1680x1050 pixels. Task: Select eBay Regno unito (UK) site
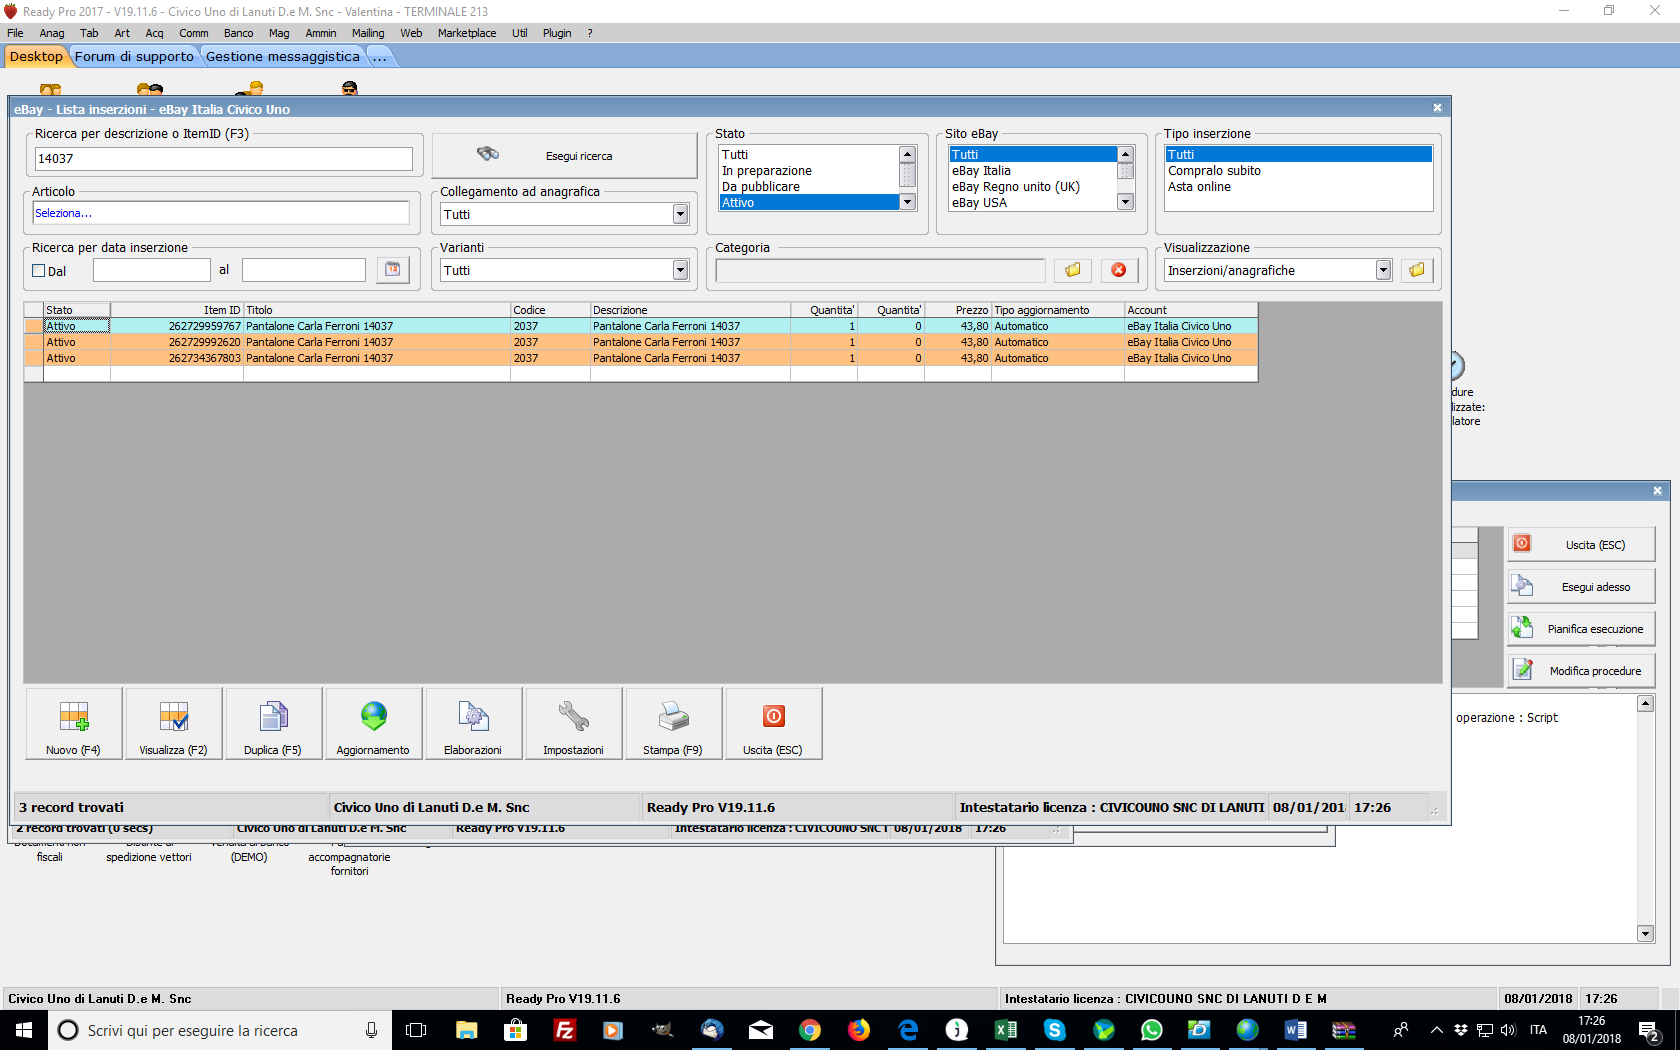click(x=1016, y=187)
